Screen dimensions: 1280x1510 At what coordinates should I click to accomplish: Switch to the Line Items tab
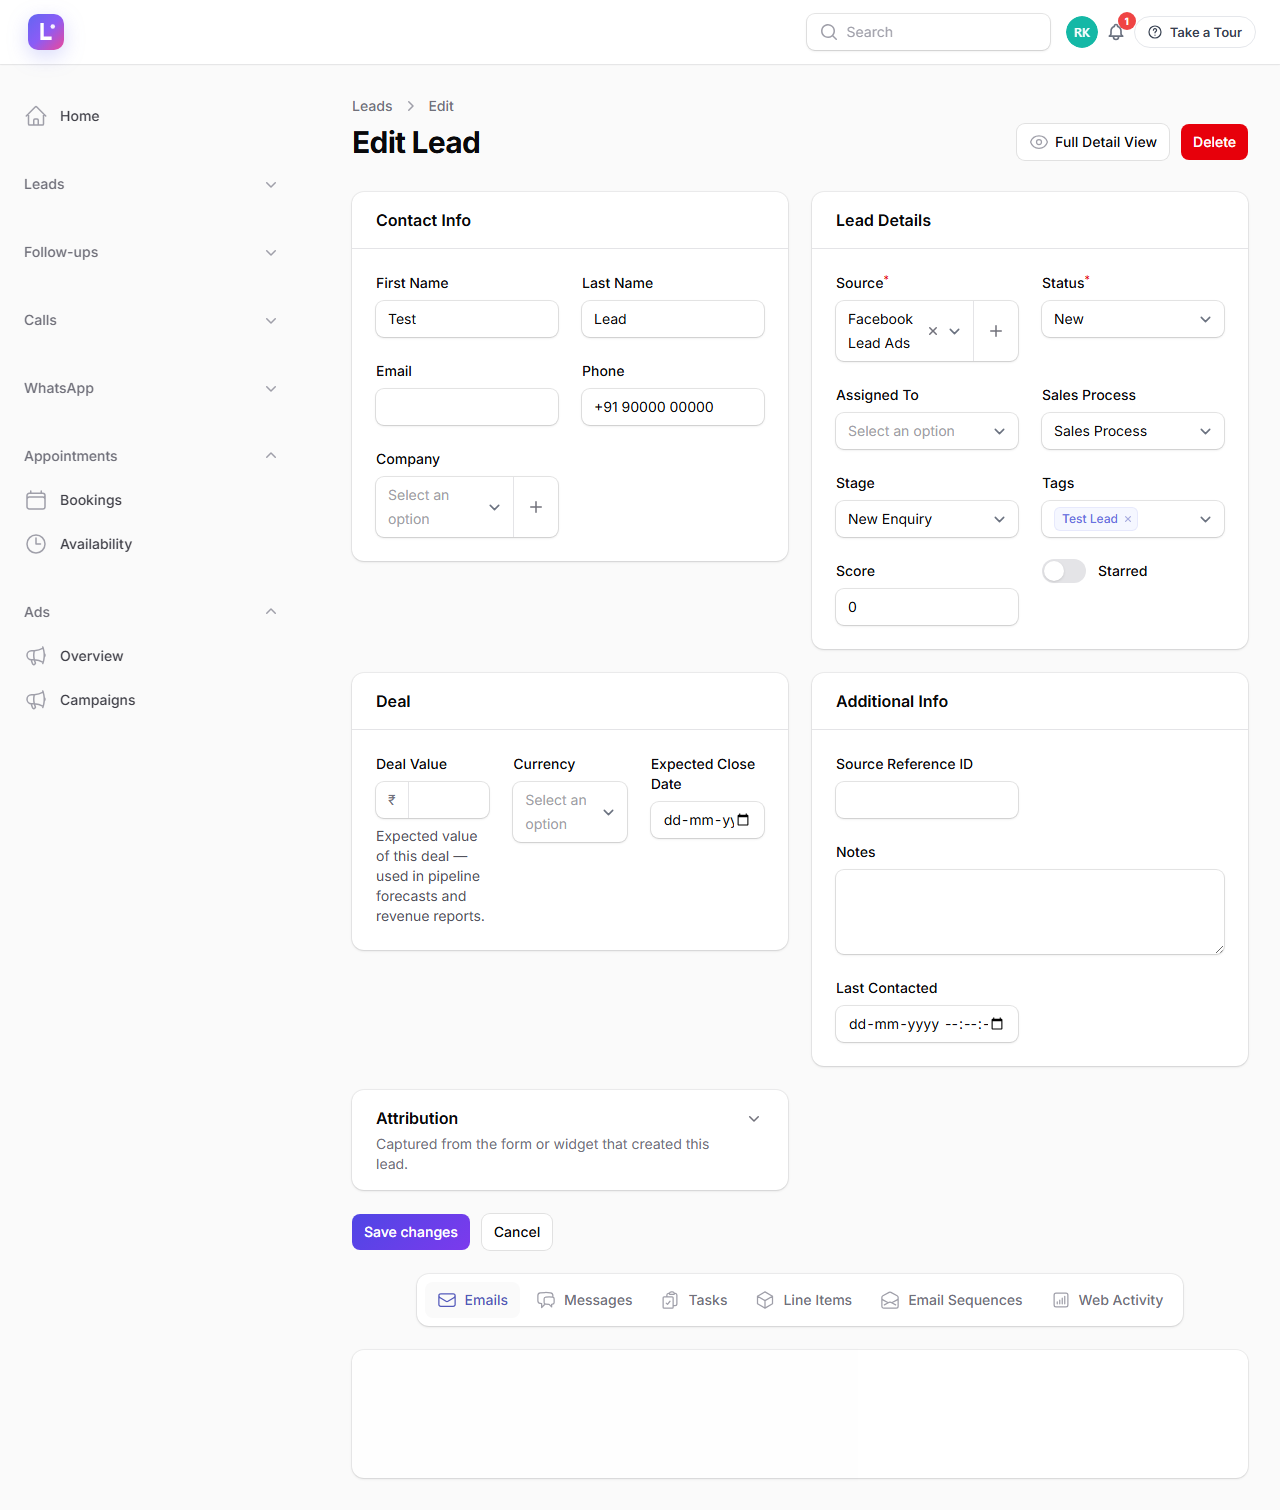coord(805,1300)
